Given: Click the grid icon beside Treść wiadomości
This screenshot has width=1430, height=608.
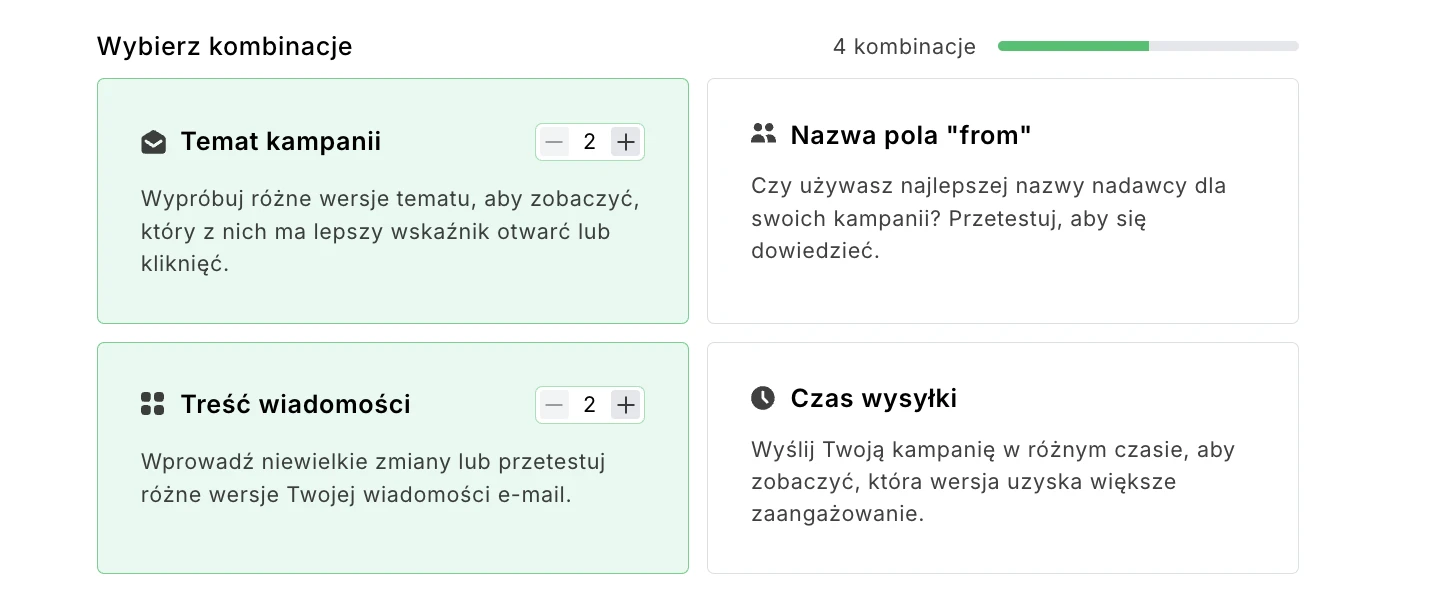Looking at the screenshot, I should (153, 404).
